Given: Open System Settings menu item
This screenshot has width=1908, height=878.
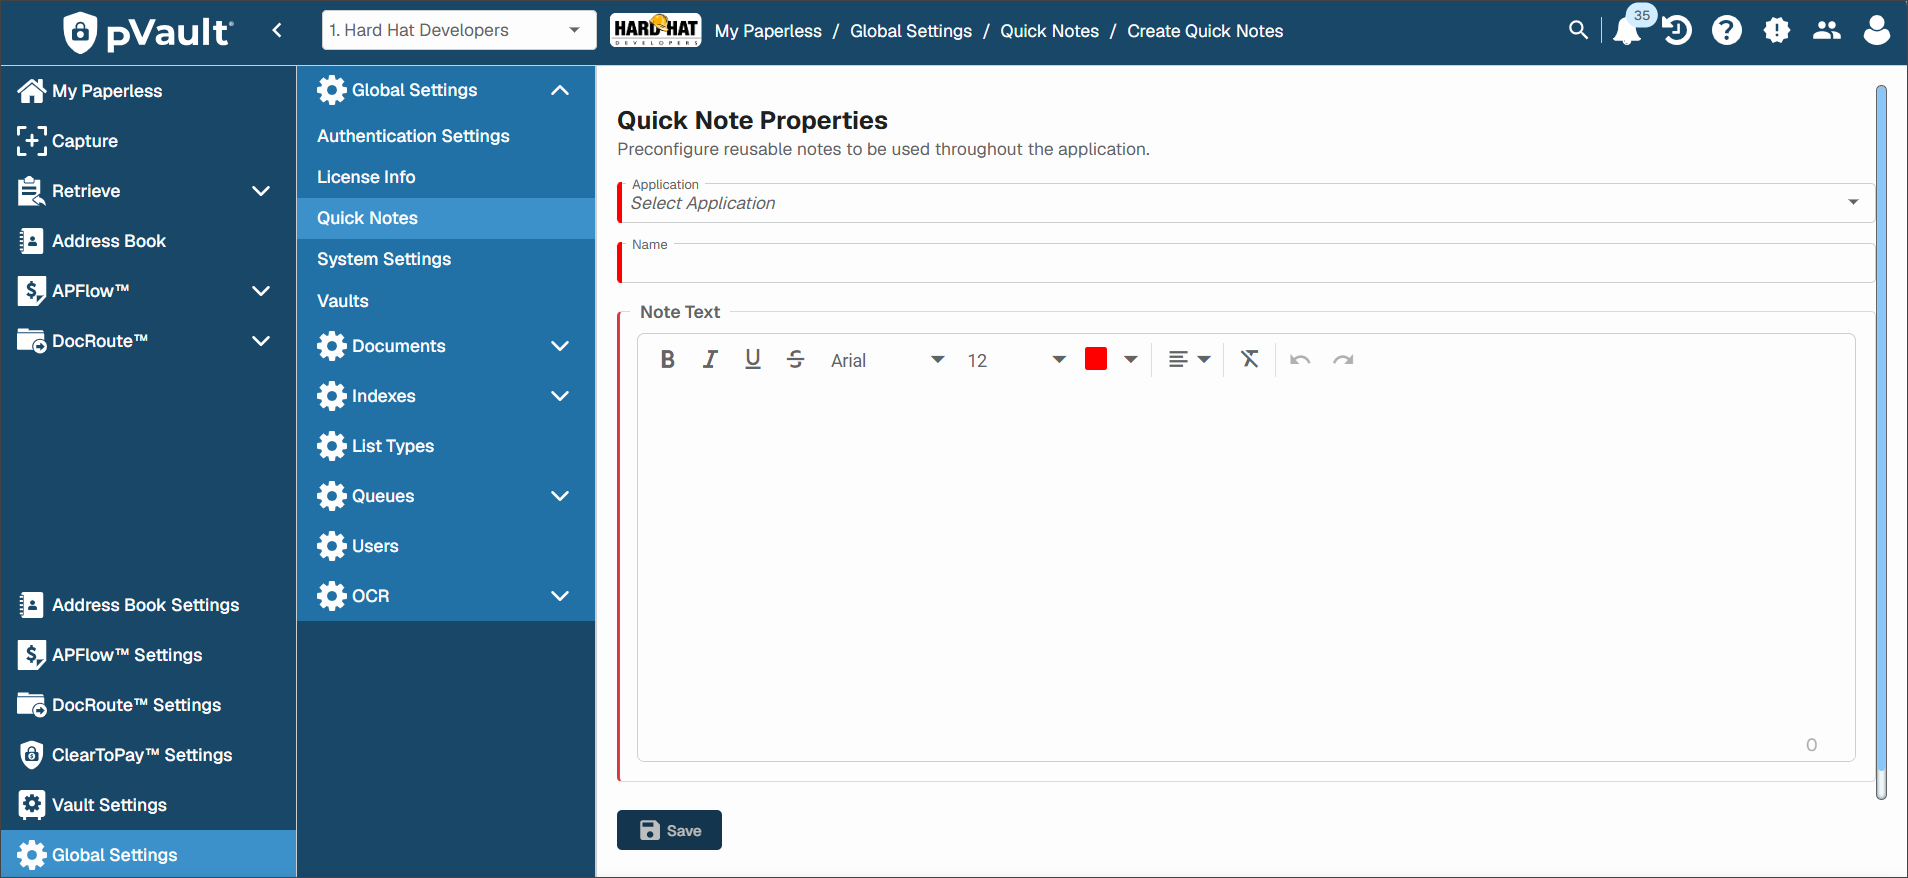Looking at the screenshot, I should click(x=384, y=259).
